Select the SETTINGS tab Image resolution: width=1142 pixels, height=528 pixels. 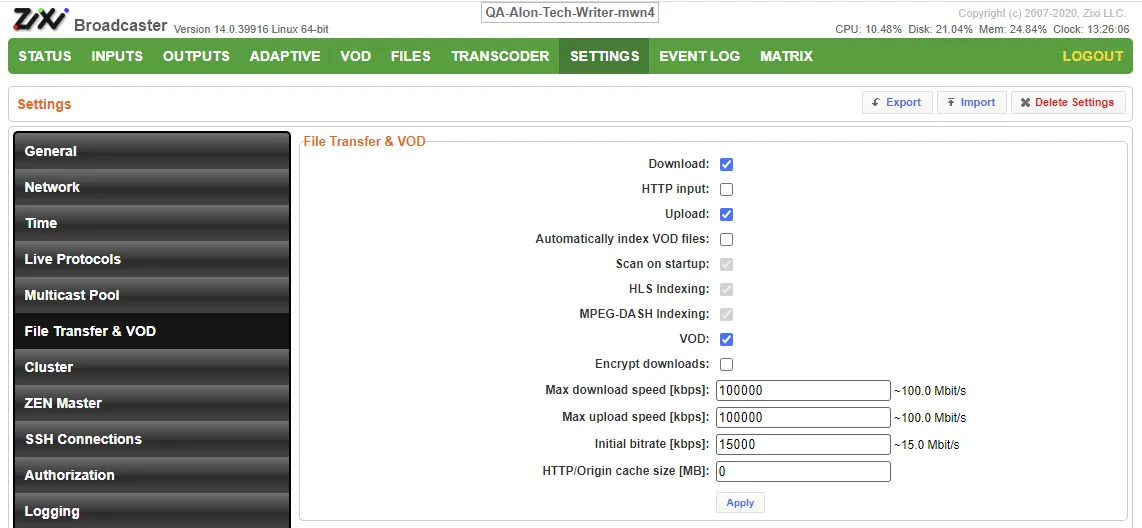point(605,56)
